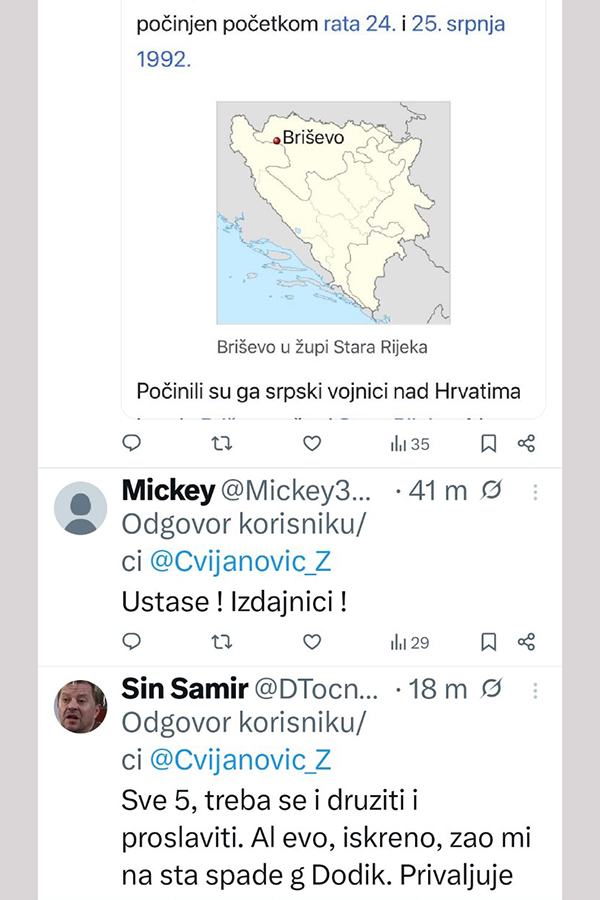Open the Brisevo map image
Image resolution: width=600 pixels, height=900 pixels.
(x=333, y=213)
